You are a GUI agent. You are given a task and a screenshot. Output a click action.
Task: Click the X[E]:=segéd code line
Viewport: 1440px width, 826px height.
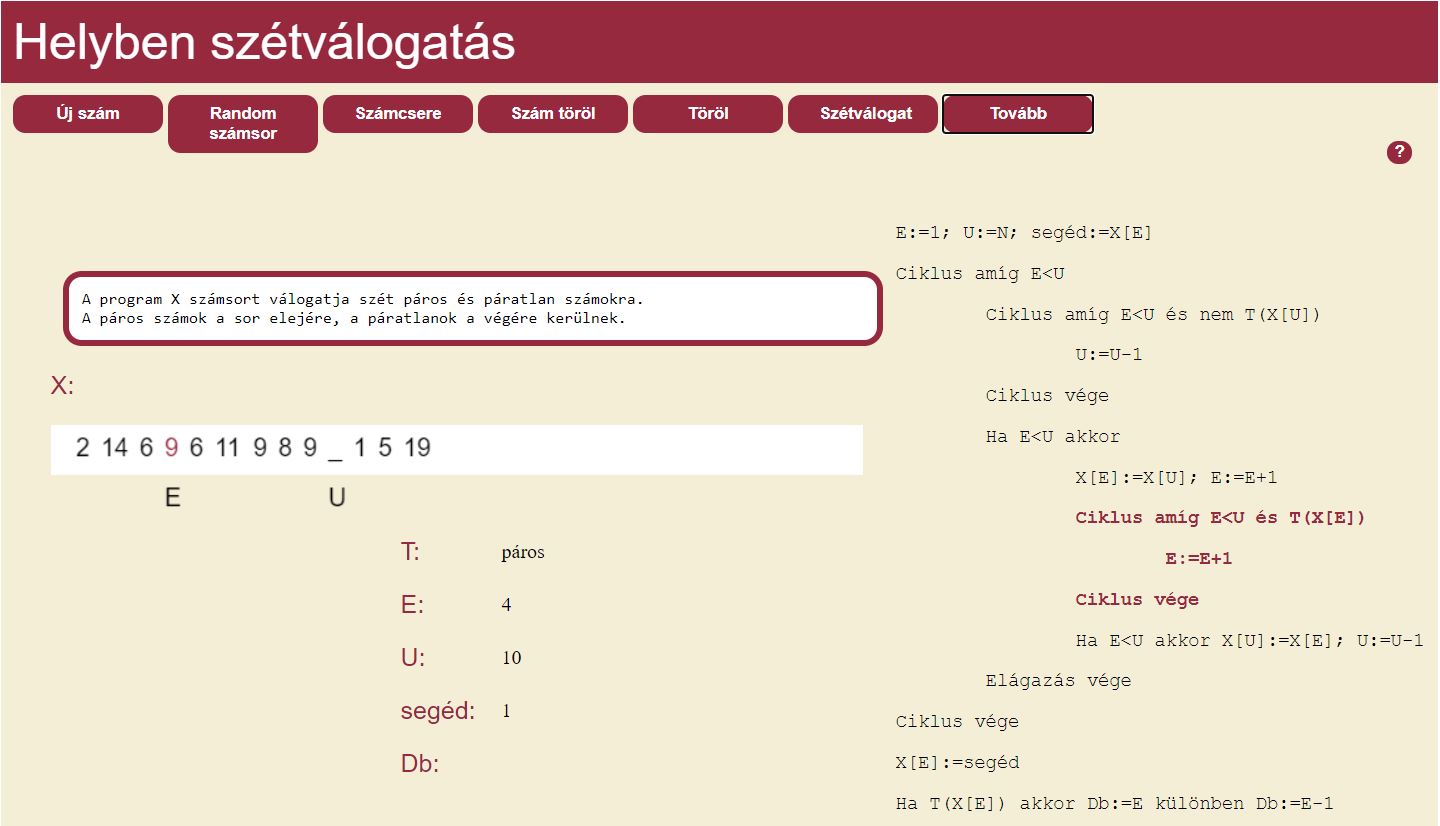click(957, 763)
